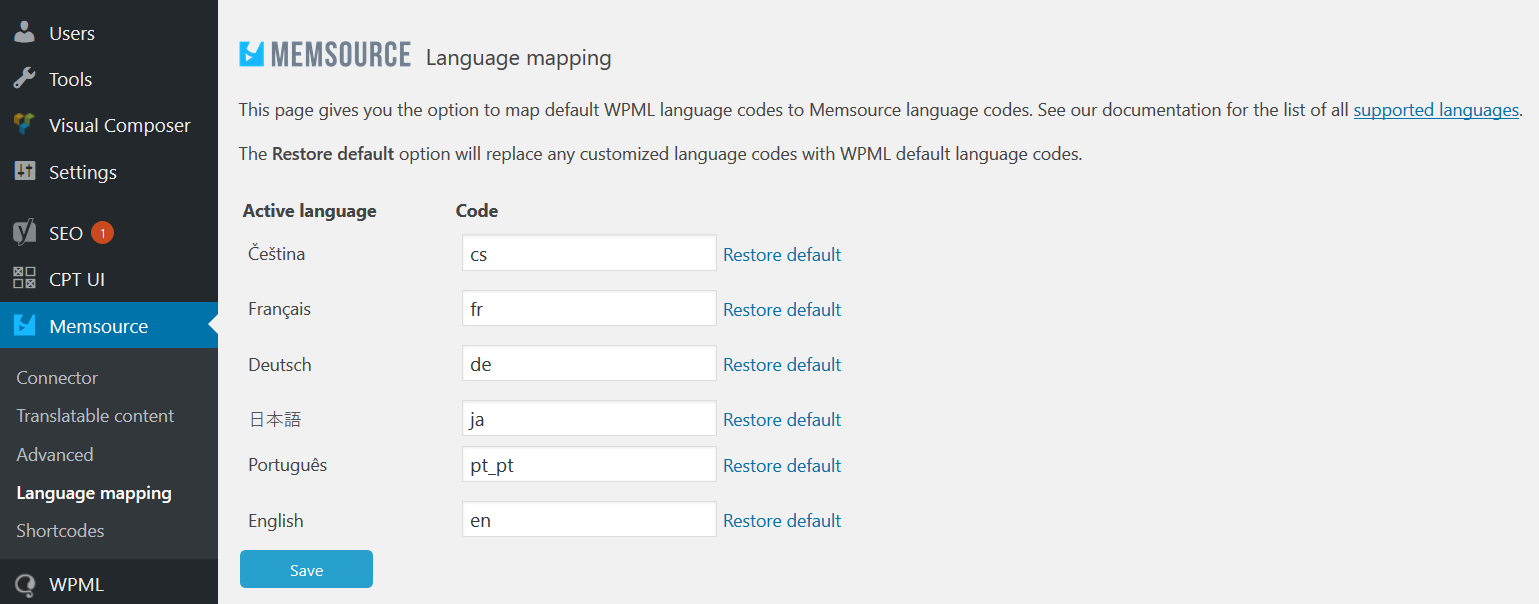Focus the Deutsch code field
Screen dimensions: 1539x604
coord(589,363)
